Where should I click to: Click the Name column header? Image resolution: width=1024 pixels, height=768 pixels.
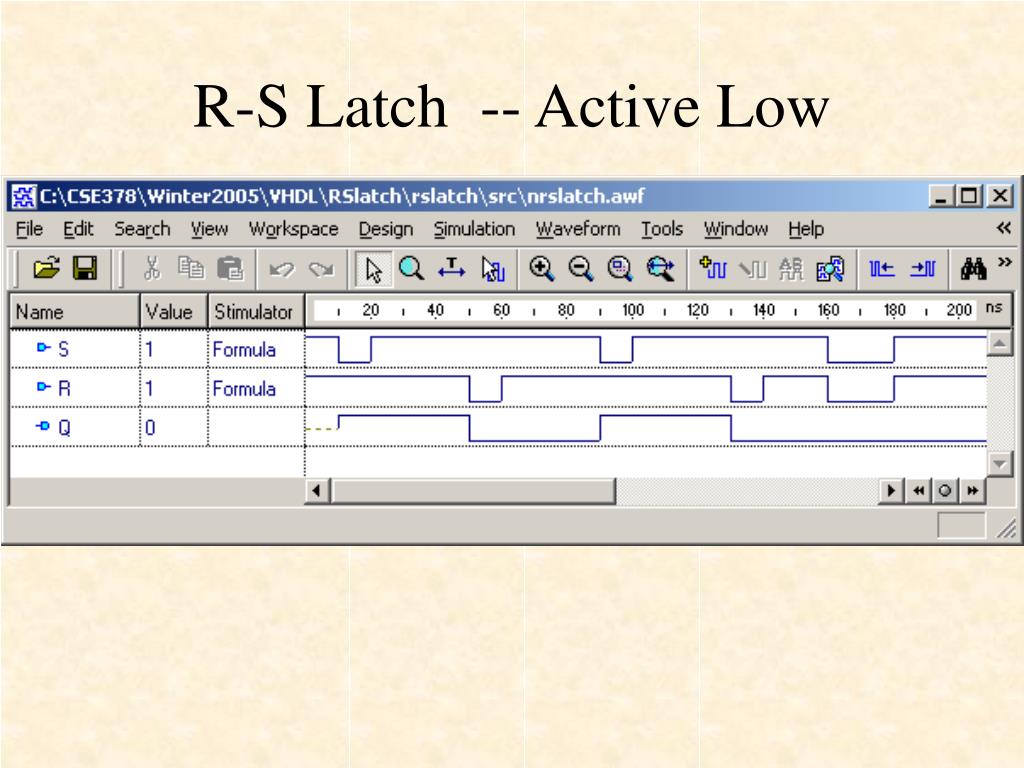point(74,311)
